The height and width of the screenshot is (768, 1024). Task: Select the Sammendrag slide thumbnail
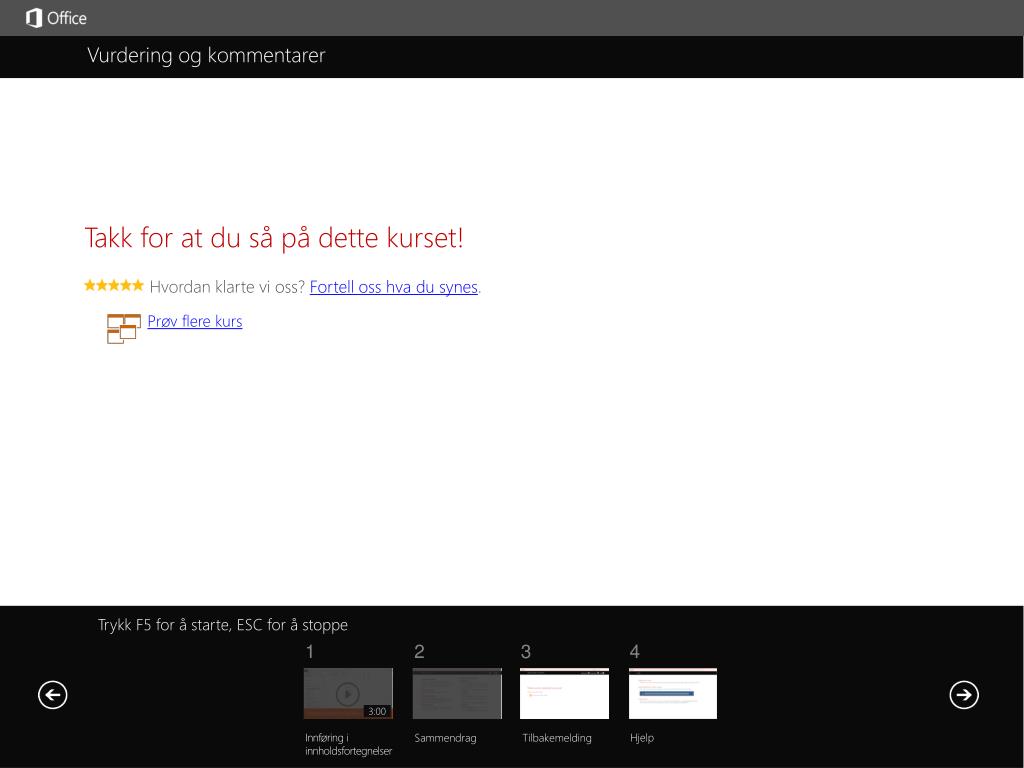457,694
